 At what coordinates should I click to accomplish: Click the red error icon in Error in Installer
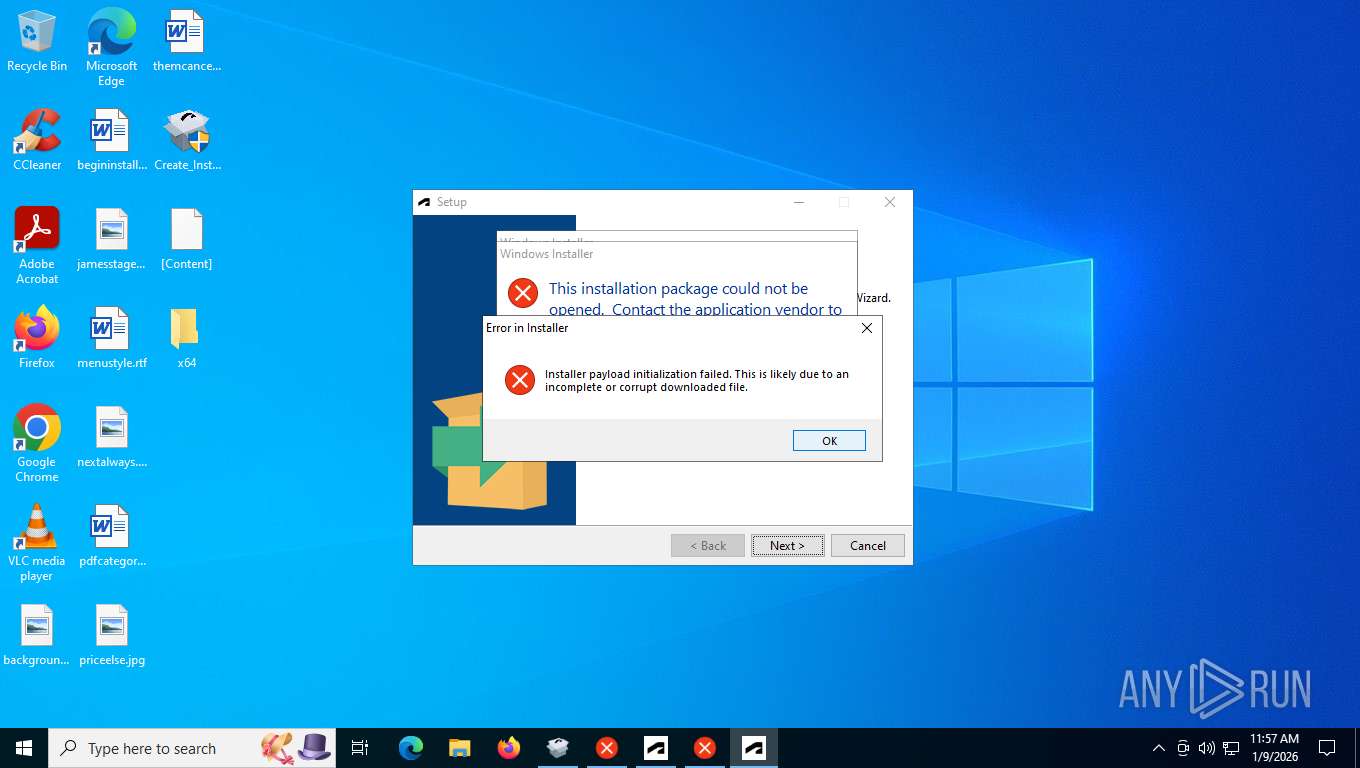click(x=520, y=380)
